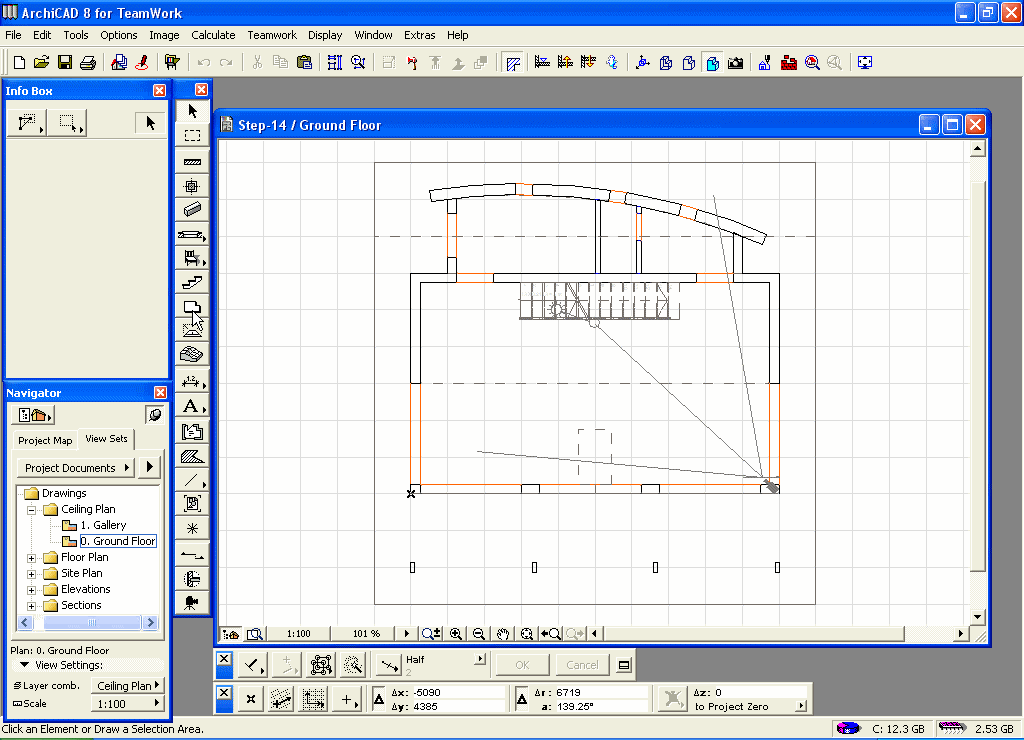The width and height of the screenshot is (1024, 740).
Task: Toggle the navigator preview button
Action: pos(154,414)
